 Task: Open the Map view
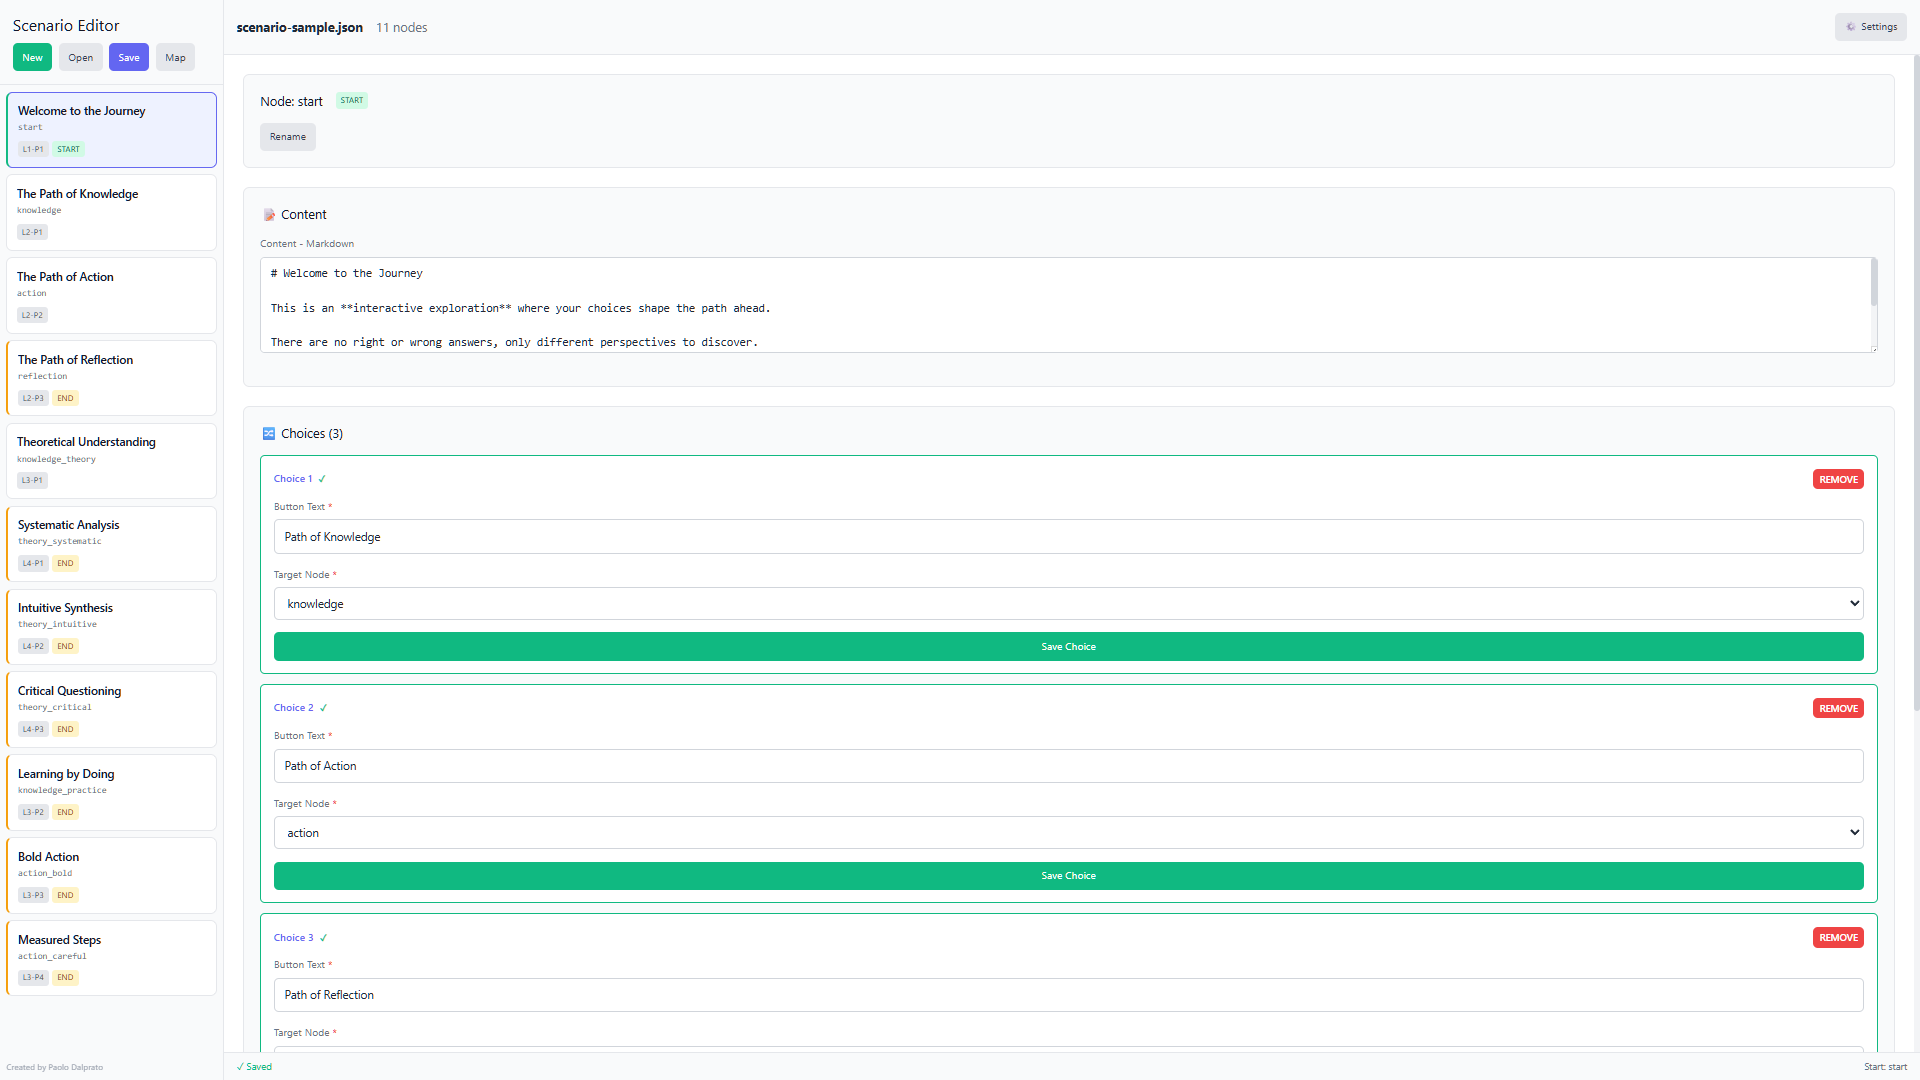(175, 58)
